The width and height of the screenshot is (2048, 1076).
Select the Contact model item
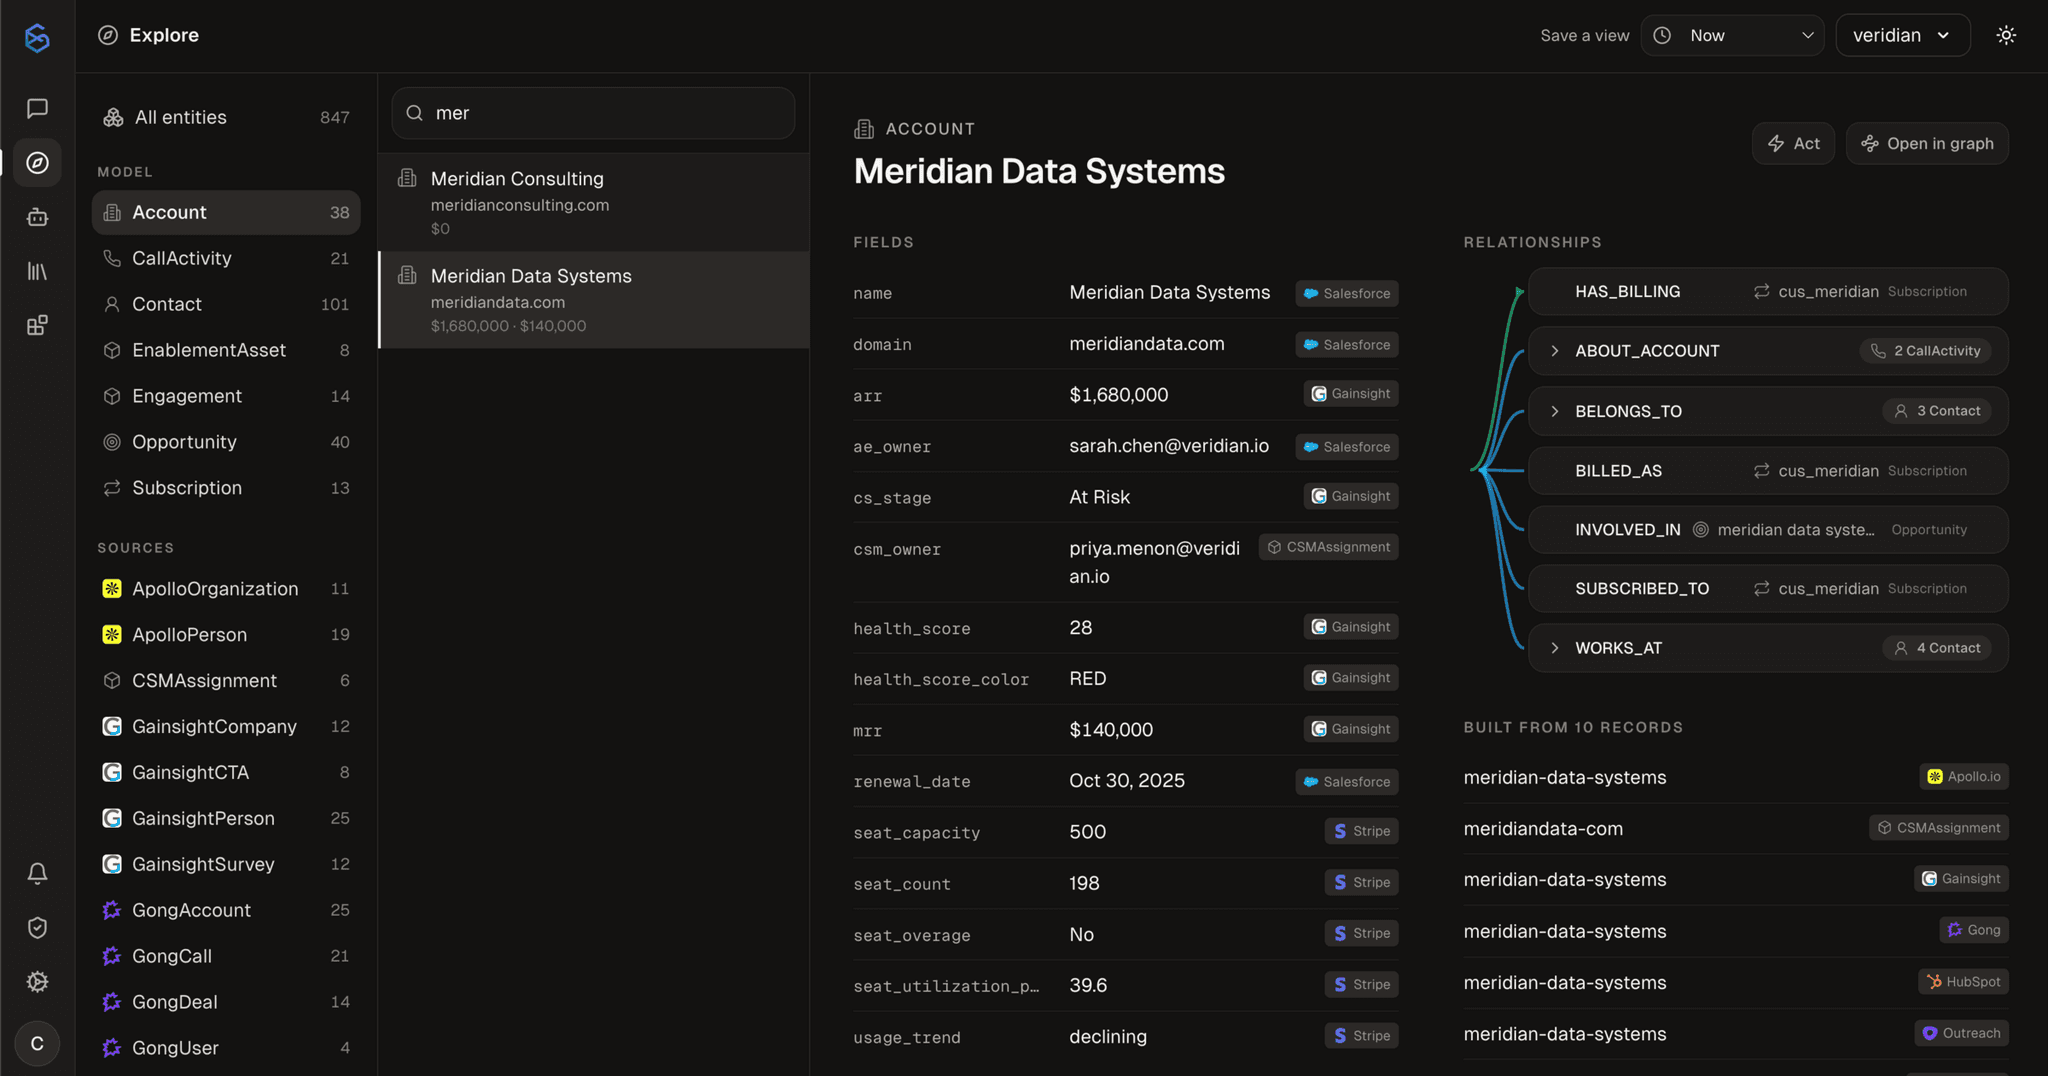[226, 304]
